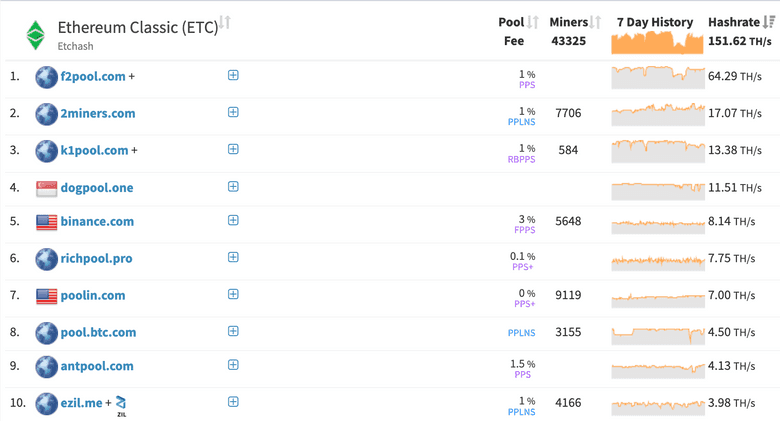Expand the pool.btc.com row plus box
The height and width of the screenshot is (421, 780).
(x=233, y=331)
